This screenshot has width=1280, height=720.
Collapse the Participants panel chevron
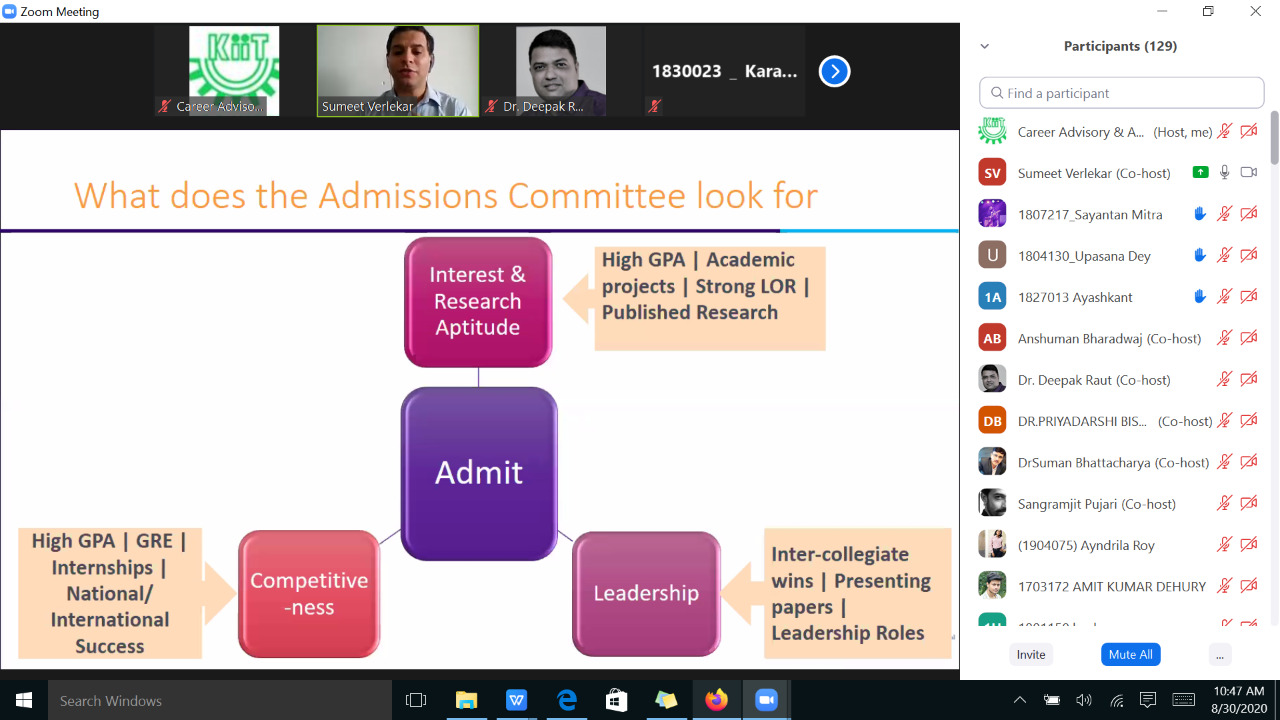(984, 46)
